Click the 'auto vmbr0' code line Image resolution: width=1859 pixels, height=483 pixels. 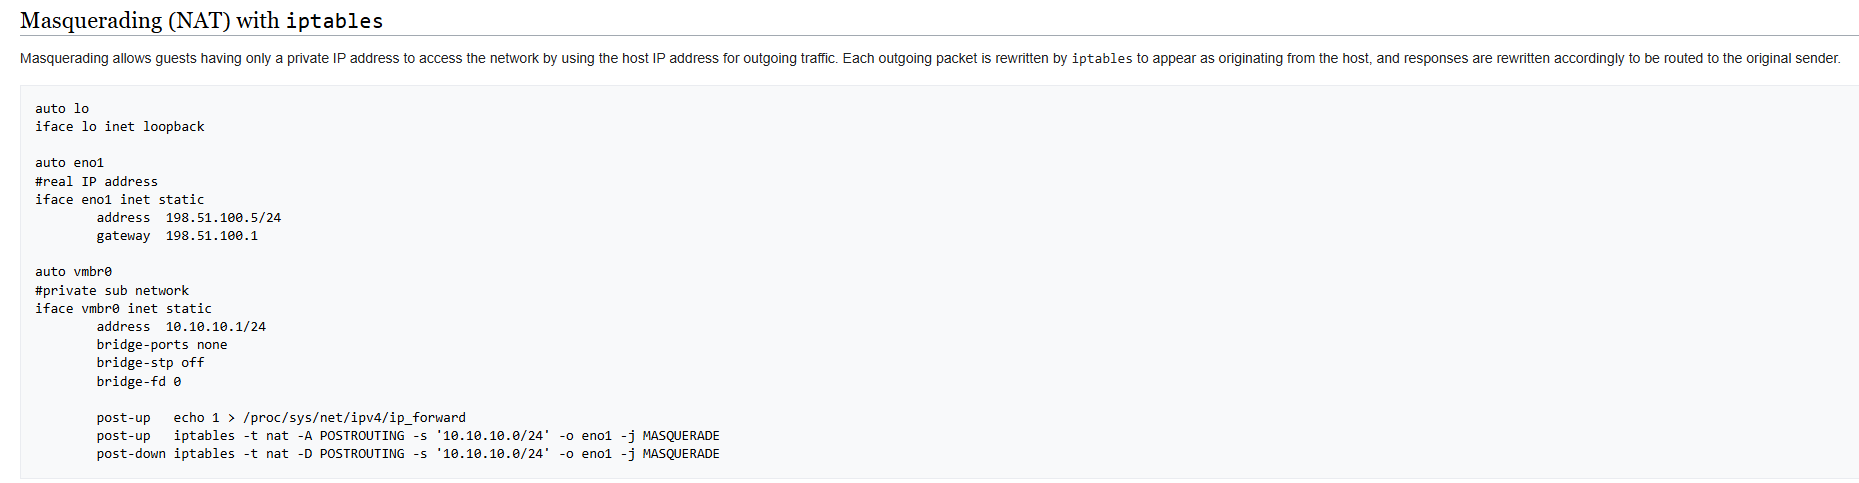coord(73,272)
